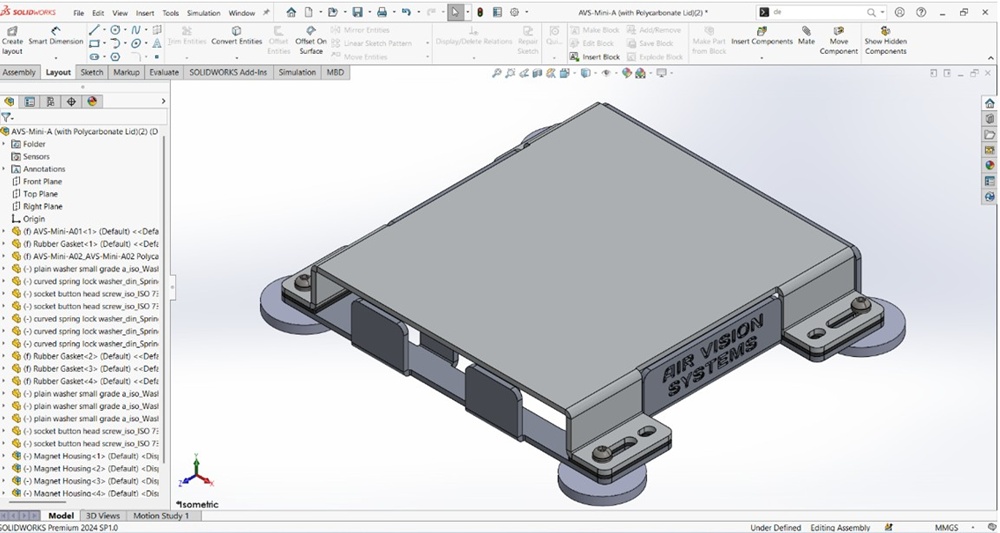Pin the menu bar with pushpin
Viewport: 1000px width, 533px height.
(x=266, y=12)
